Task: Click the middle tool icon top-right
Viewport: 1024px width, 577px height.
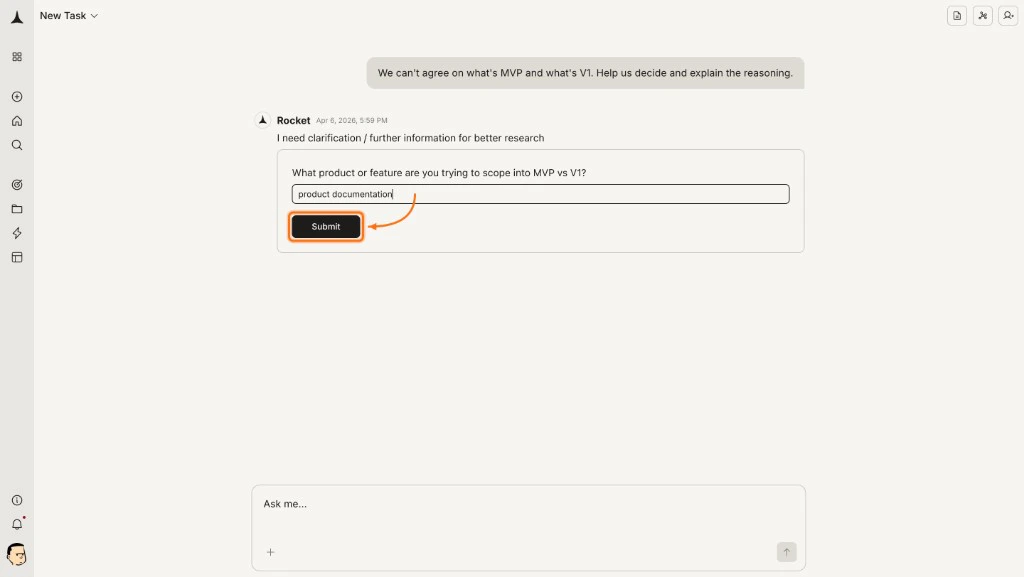Action: [x=982, y=15]
